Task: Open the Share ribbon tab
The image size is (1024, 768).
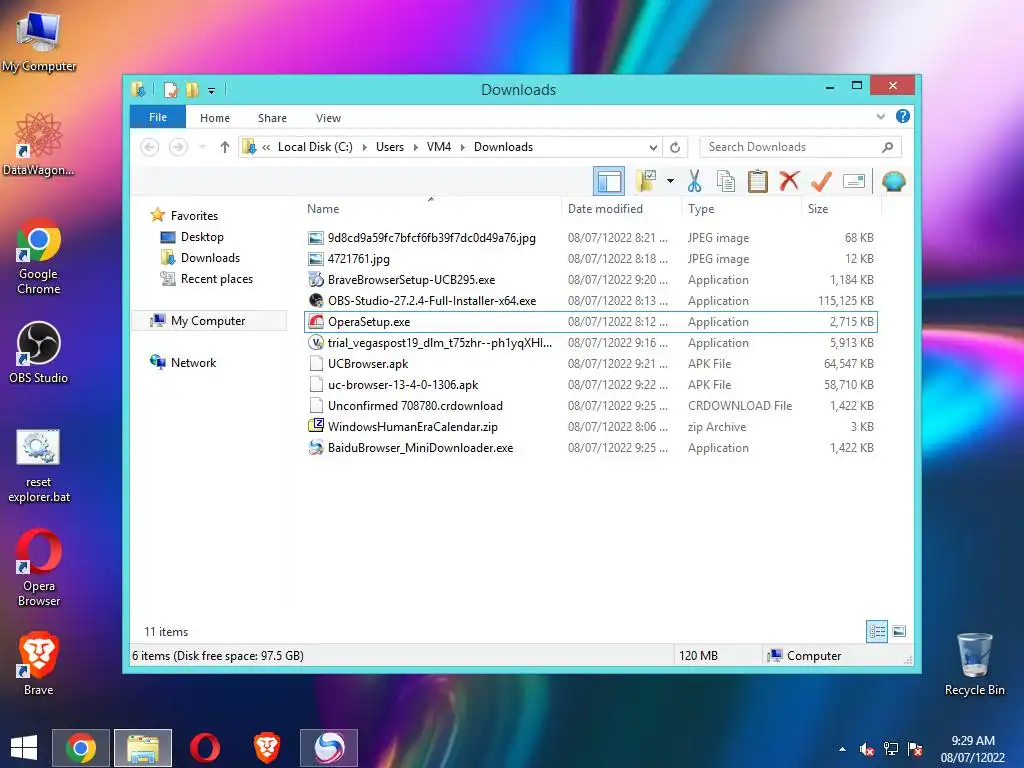Action: pos(272,118)
